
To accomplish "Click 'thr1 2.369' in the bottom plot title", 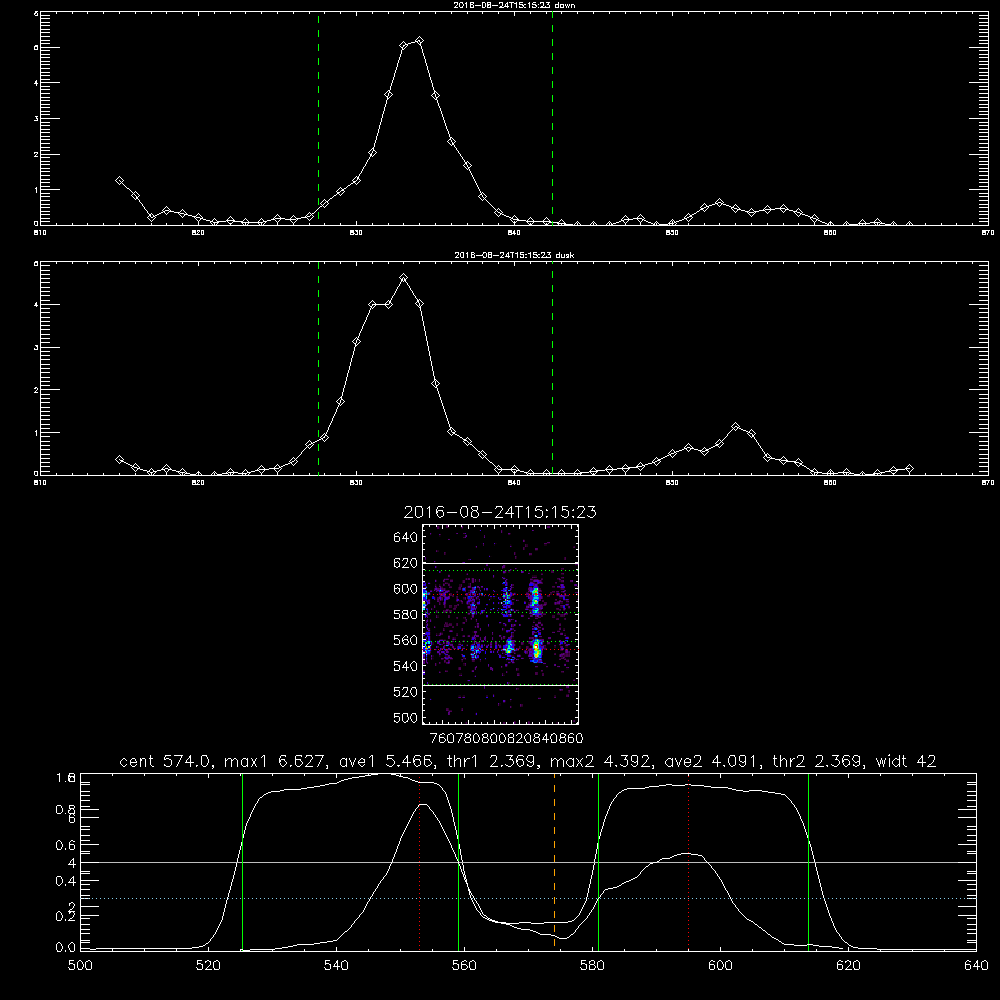I will [494, 761].
